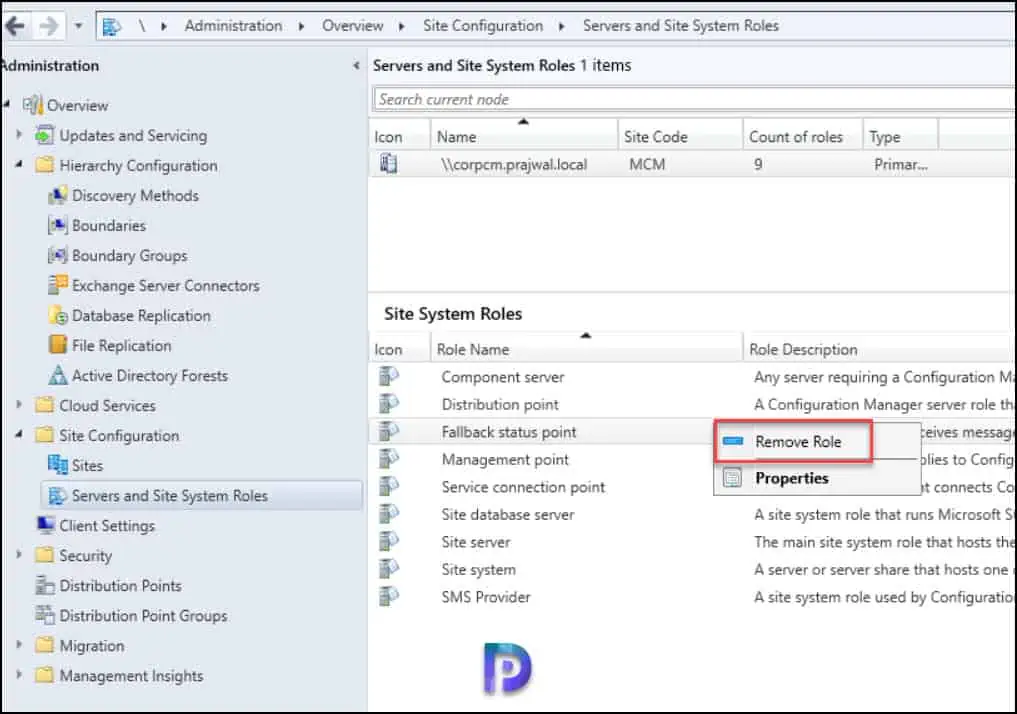Select Migration in the navigation tree

tap(91, 646)
